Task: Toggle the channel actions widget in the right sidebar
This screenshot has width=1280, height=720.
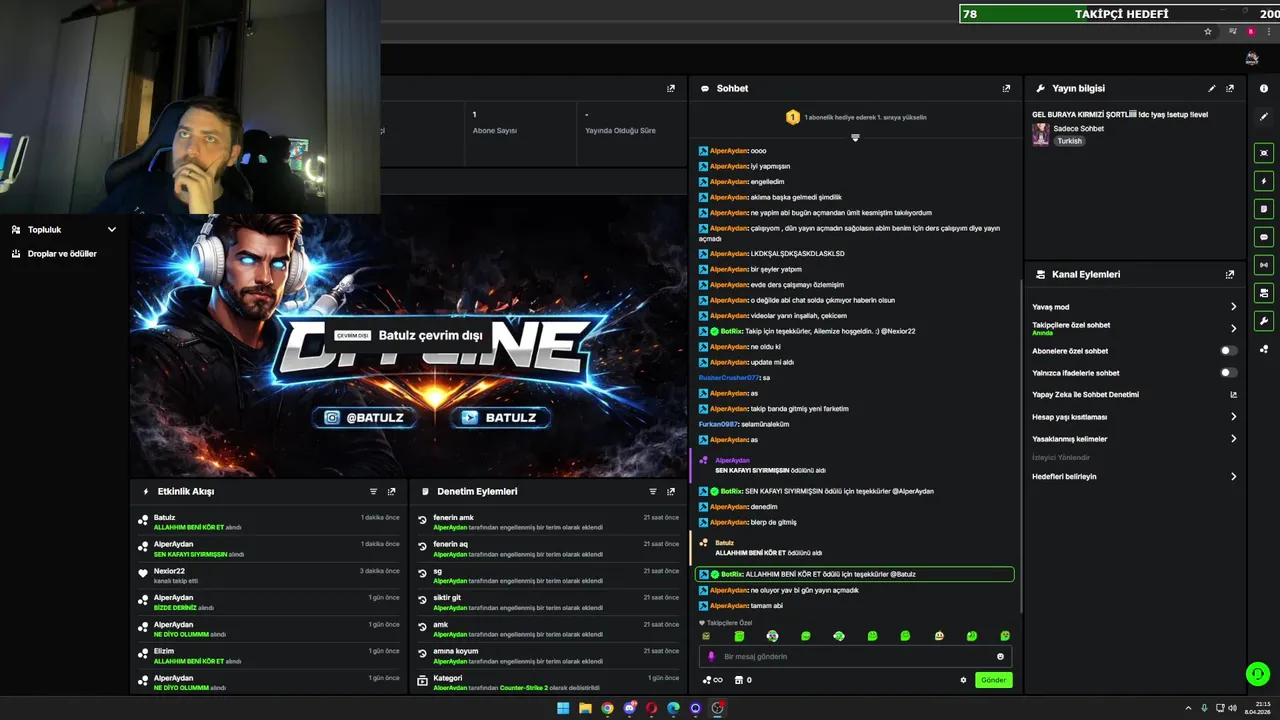Action: pyautogui.click(x=1264, y=293)
